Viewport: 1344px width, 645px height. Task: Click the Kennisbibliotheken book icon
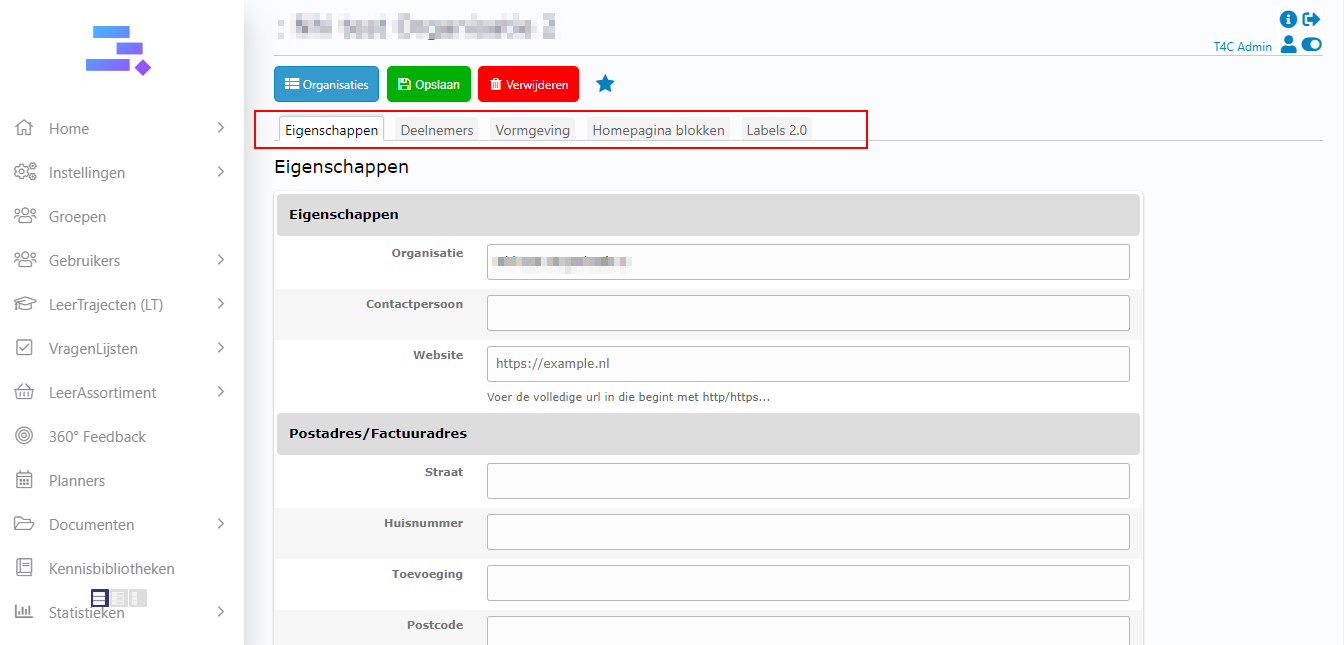25,568
